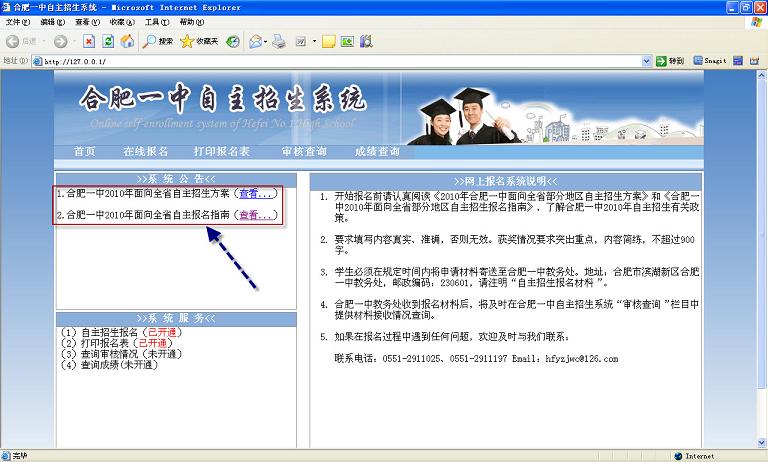Screen dimensions: 768x462
Task: Expand the address bar dropdown arrow
Action: pos(646,61)
